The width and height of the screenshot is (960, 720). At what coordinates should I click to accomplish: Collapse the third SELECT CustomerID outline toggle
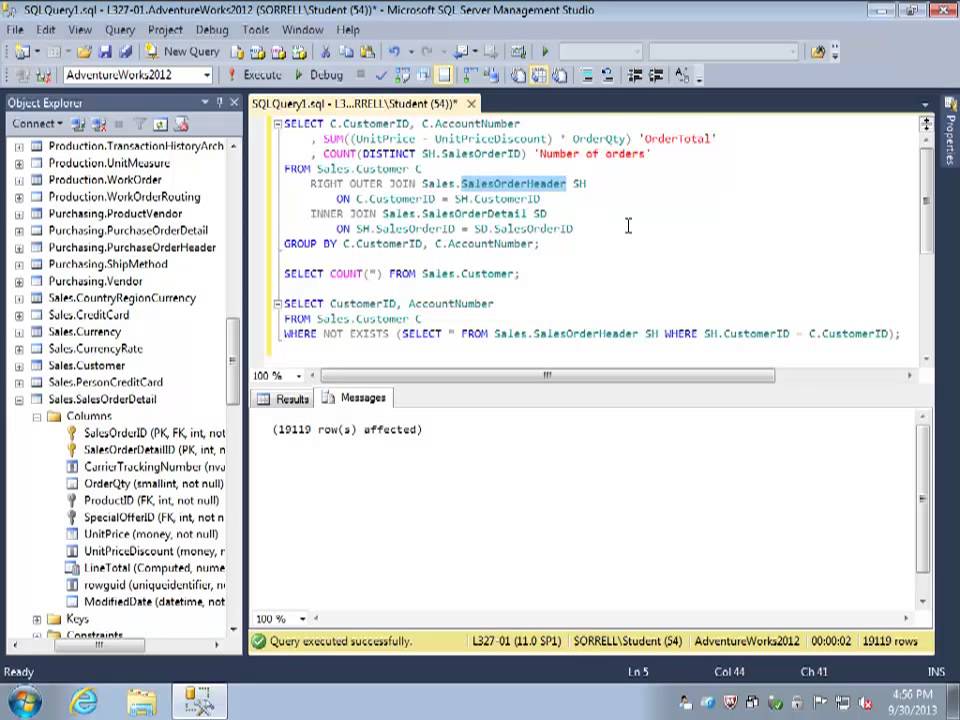tap(277, 304)
